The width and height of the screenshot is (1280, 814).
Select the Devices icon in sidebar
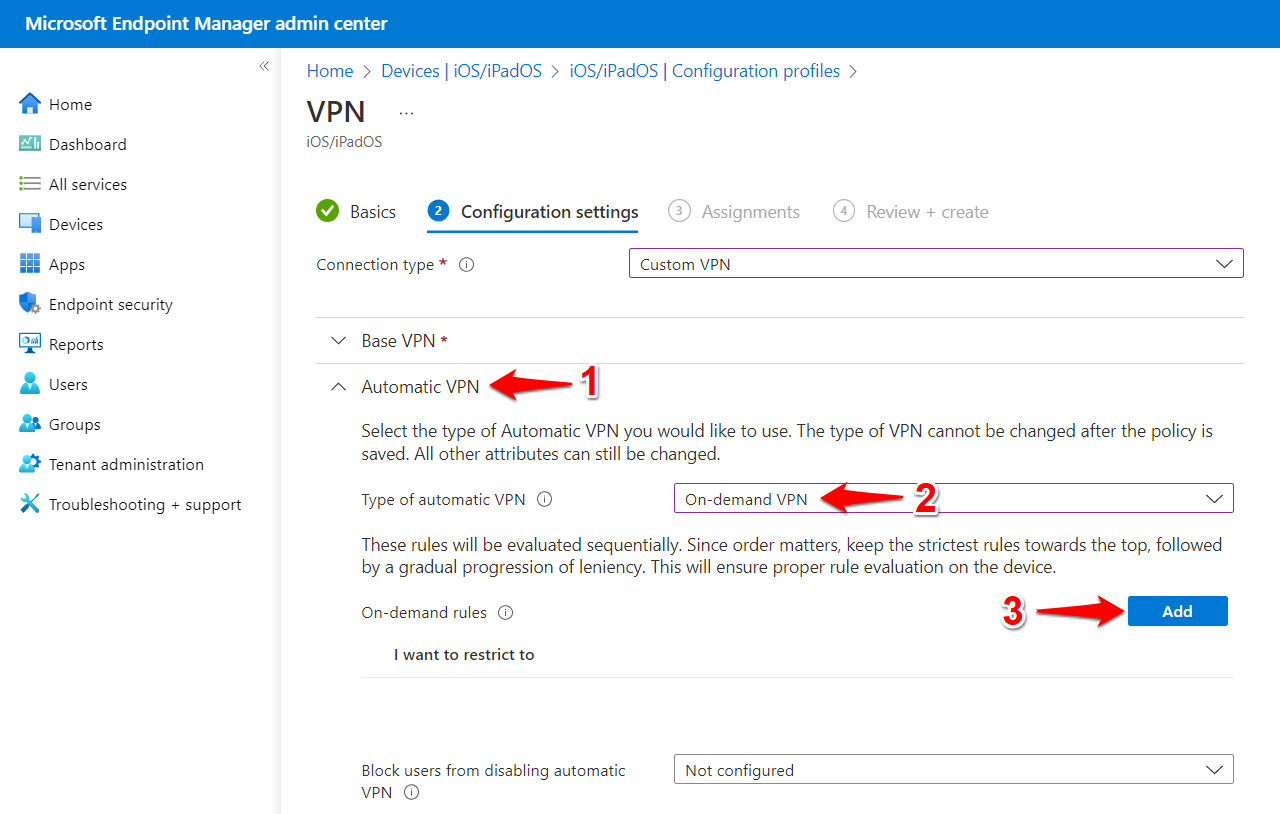click(x=29, y=224)
